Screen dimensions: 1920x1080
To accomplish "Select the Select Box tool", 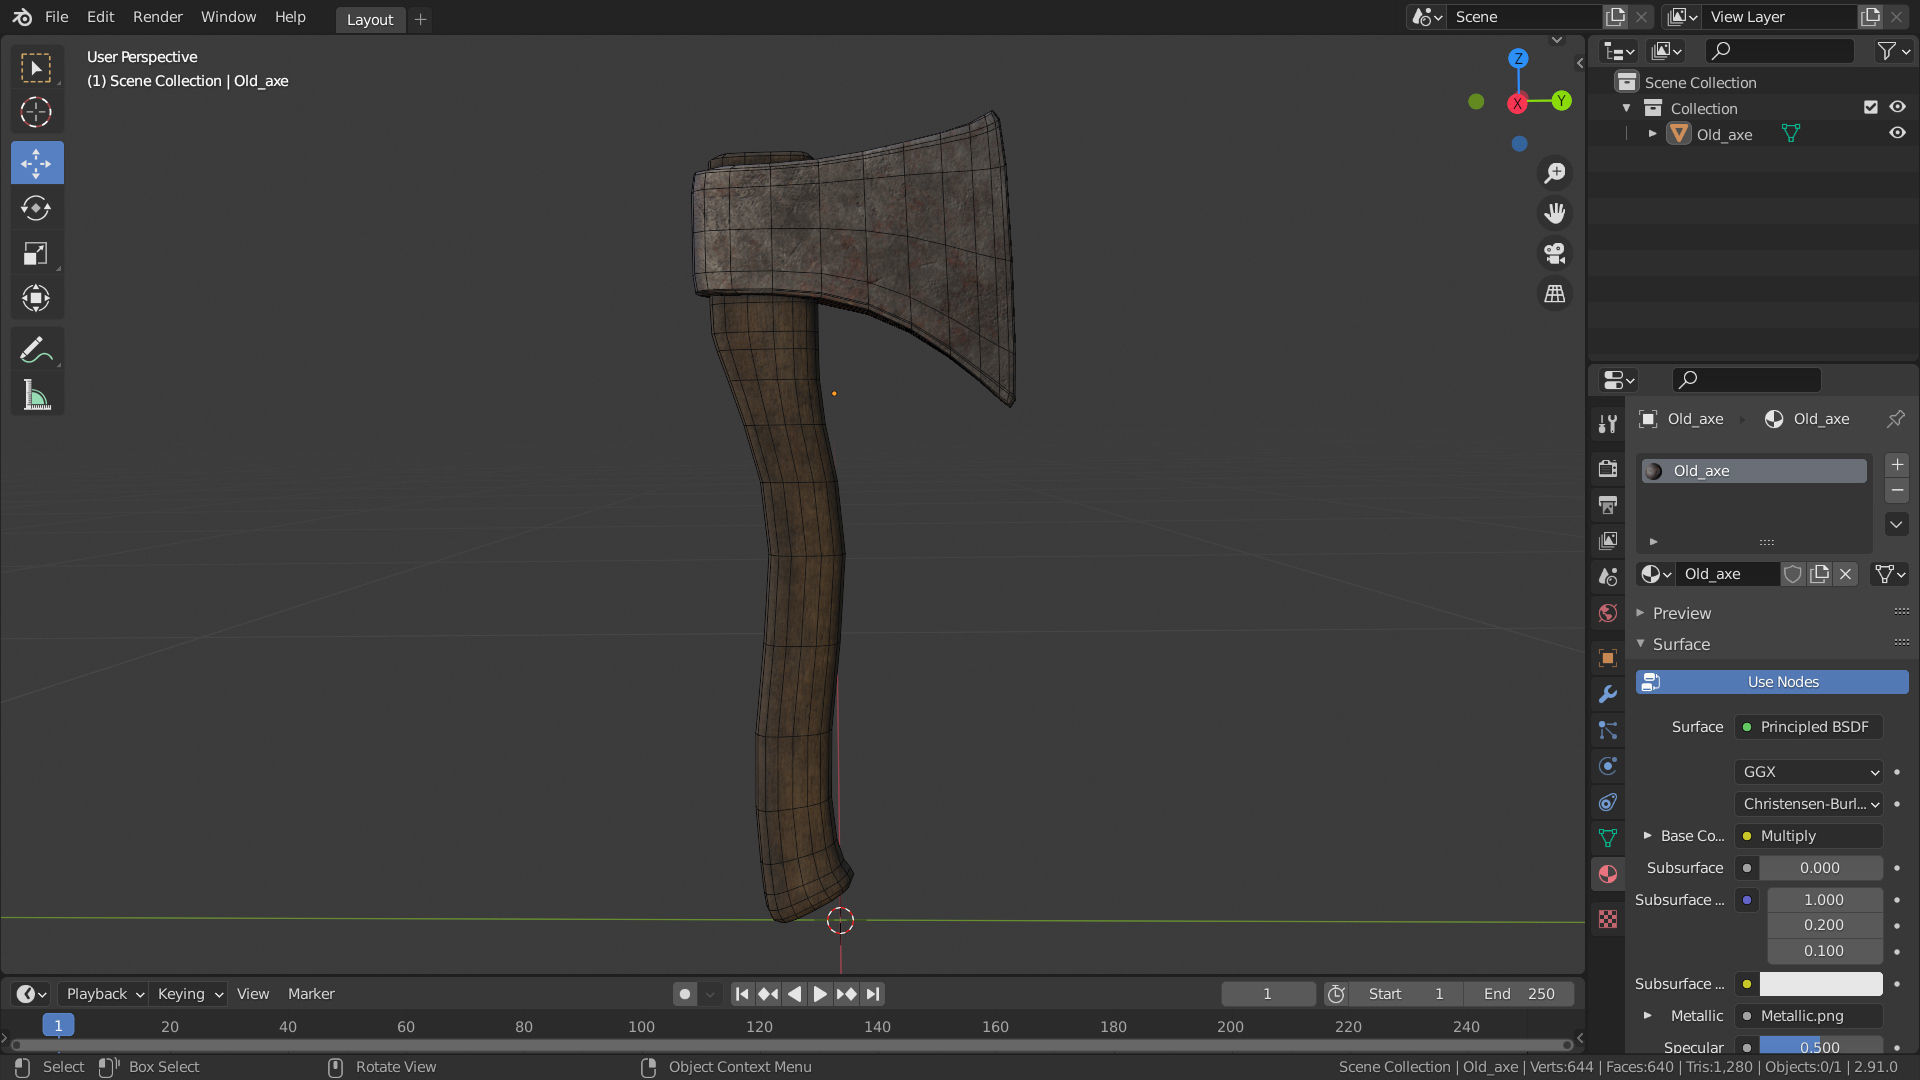I will pos(37,68).
